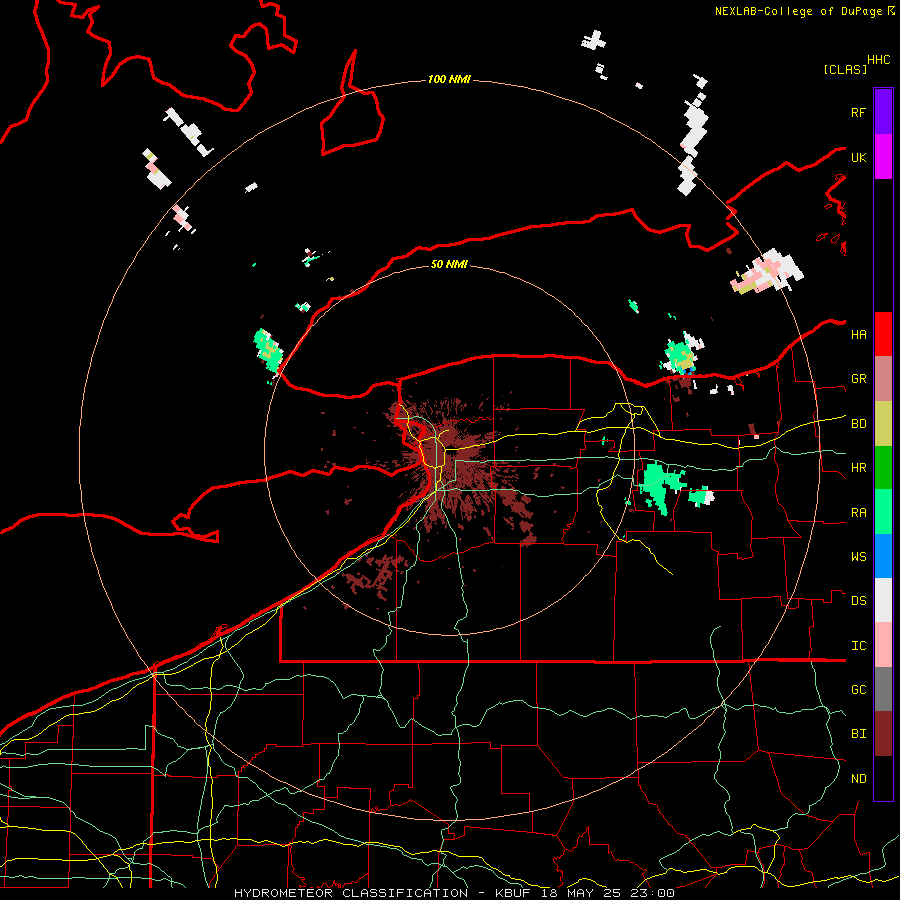Click the 100 NMI range ring label
Viewport: 900px width, 900px height.
click(x=449, y=79)
